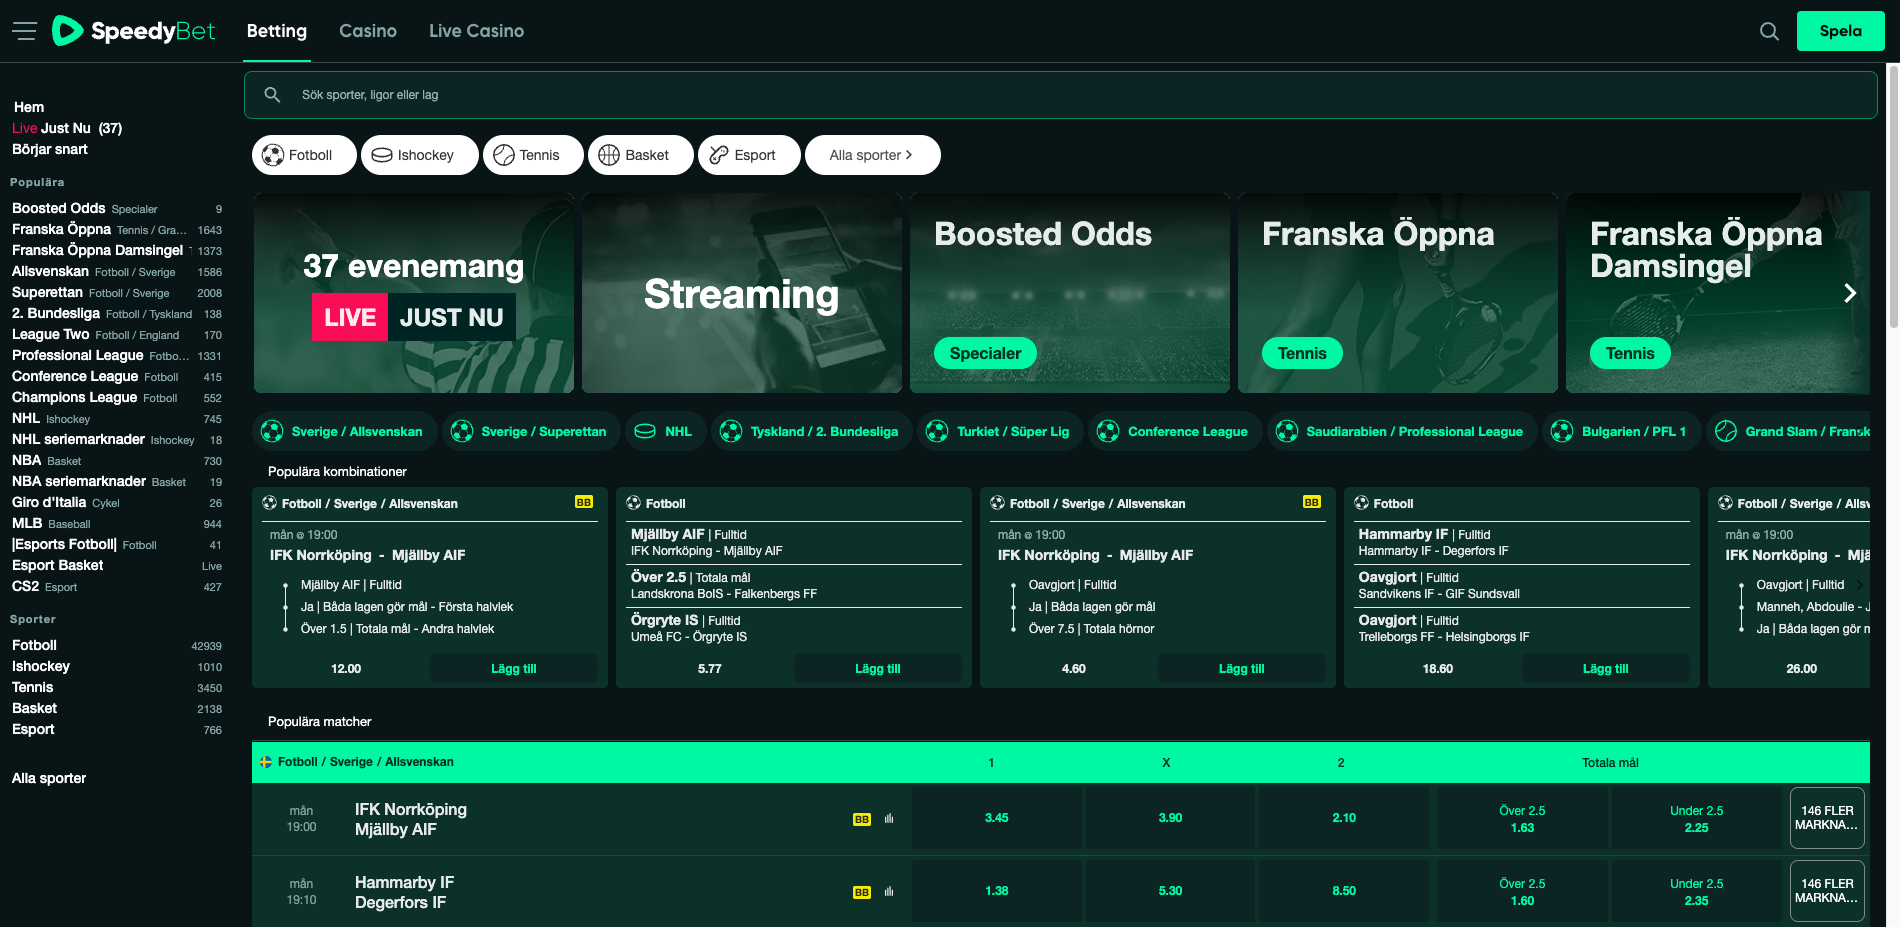The height and width of the screenshot is (927, 1900).
Task: Select NHL league chip
Action: click(x=666, y=431)
